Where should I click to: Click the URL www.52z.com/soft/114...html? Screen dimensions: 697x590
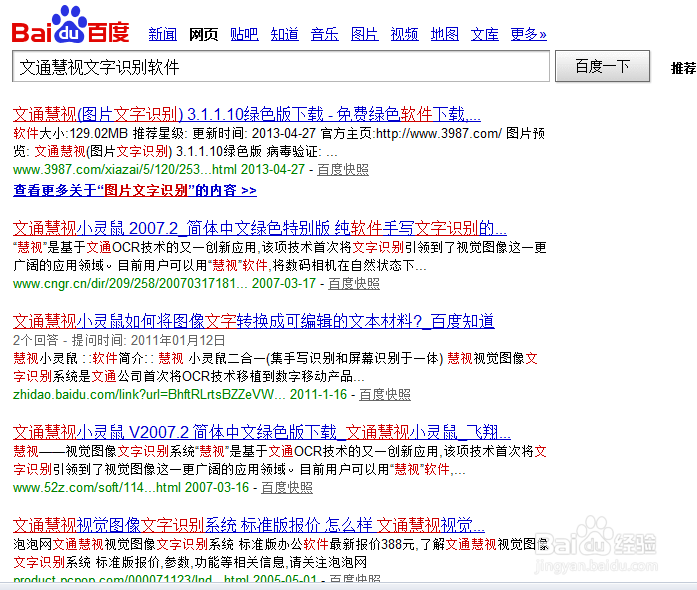[x=97, y=487]
